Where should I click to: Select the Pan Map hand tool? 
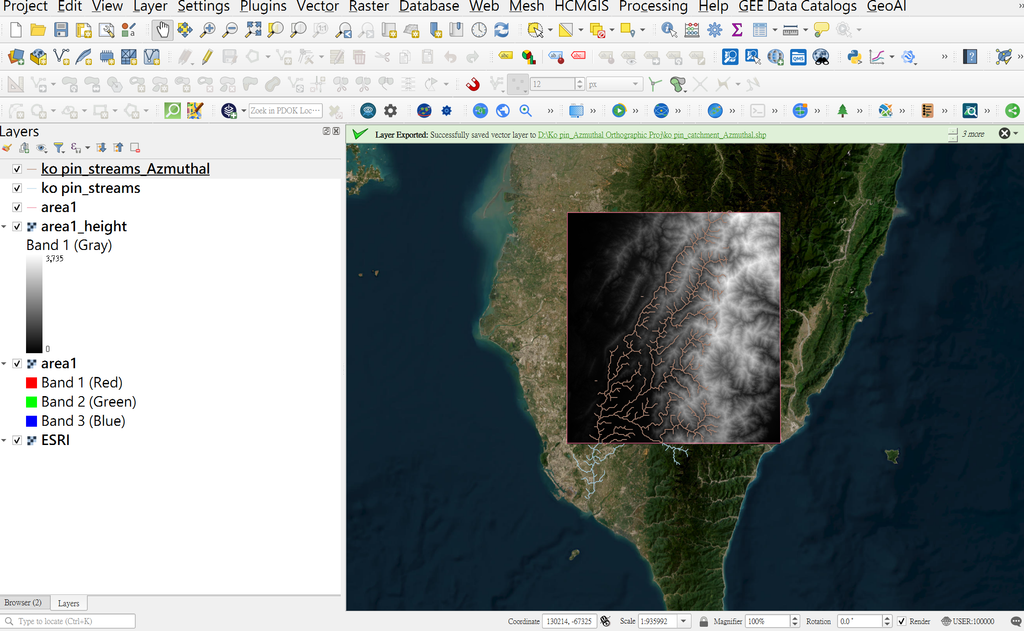pyautogui.click(x=162, y=30)
